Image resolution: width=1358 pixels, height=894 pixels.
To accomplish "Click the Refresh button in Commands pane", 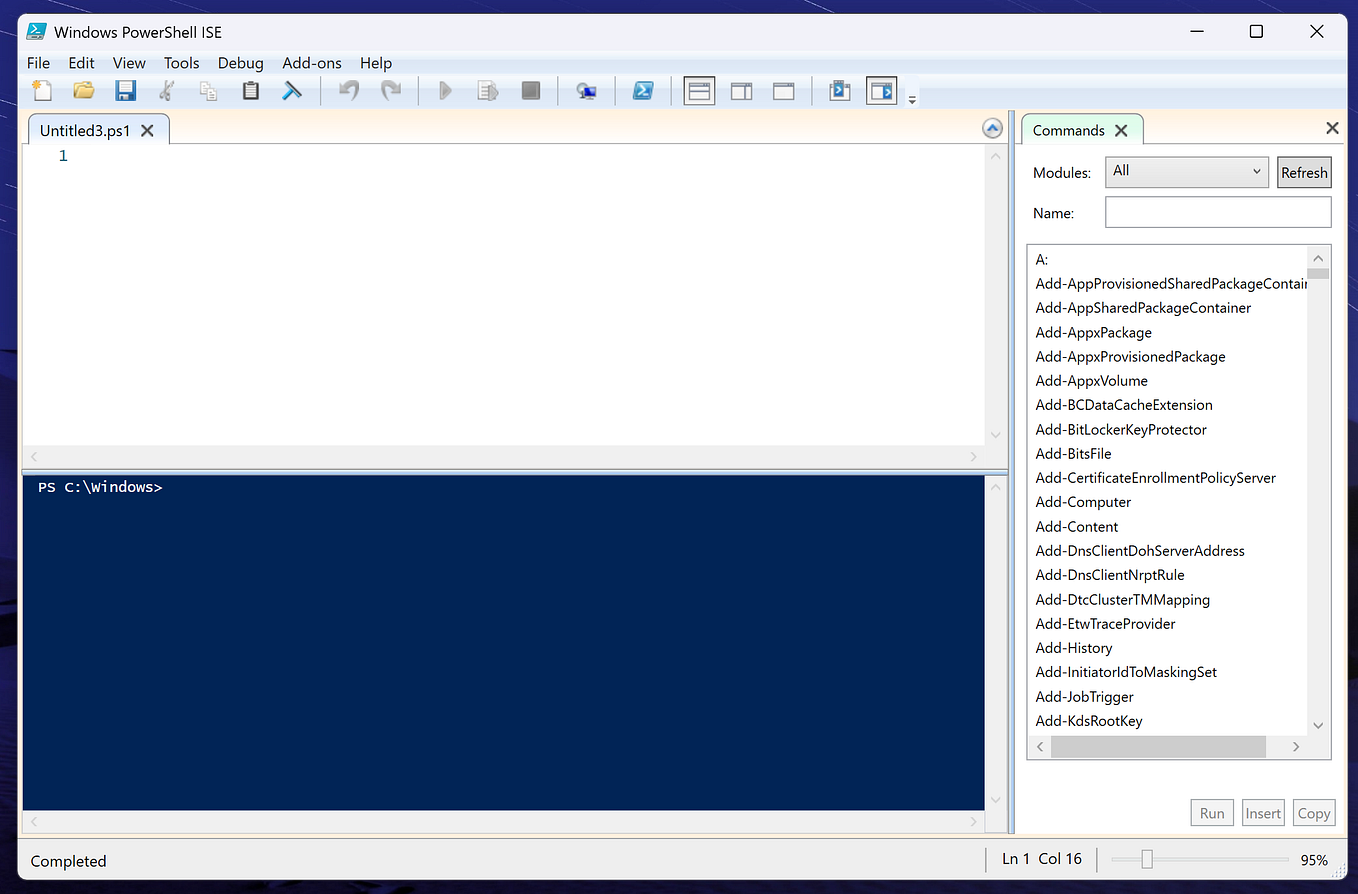I will click(1304, 172).
